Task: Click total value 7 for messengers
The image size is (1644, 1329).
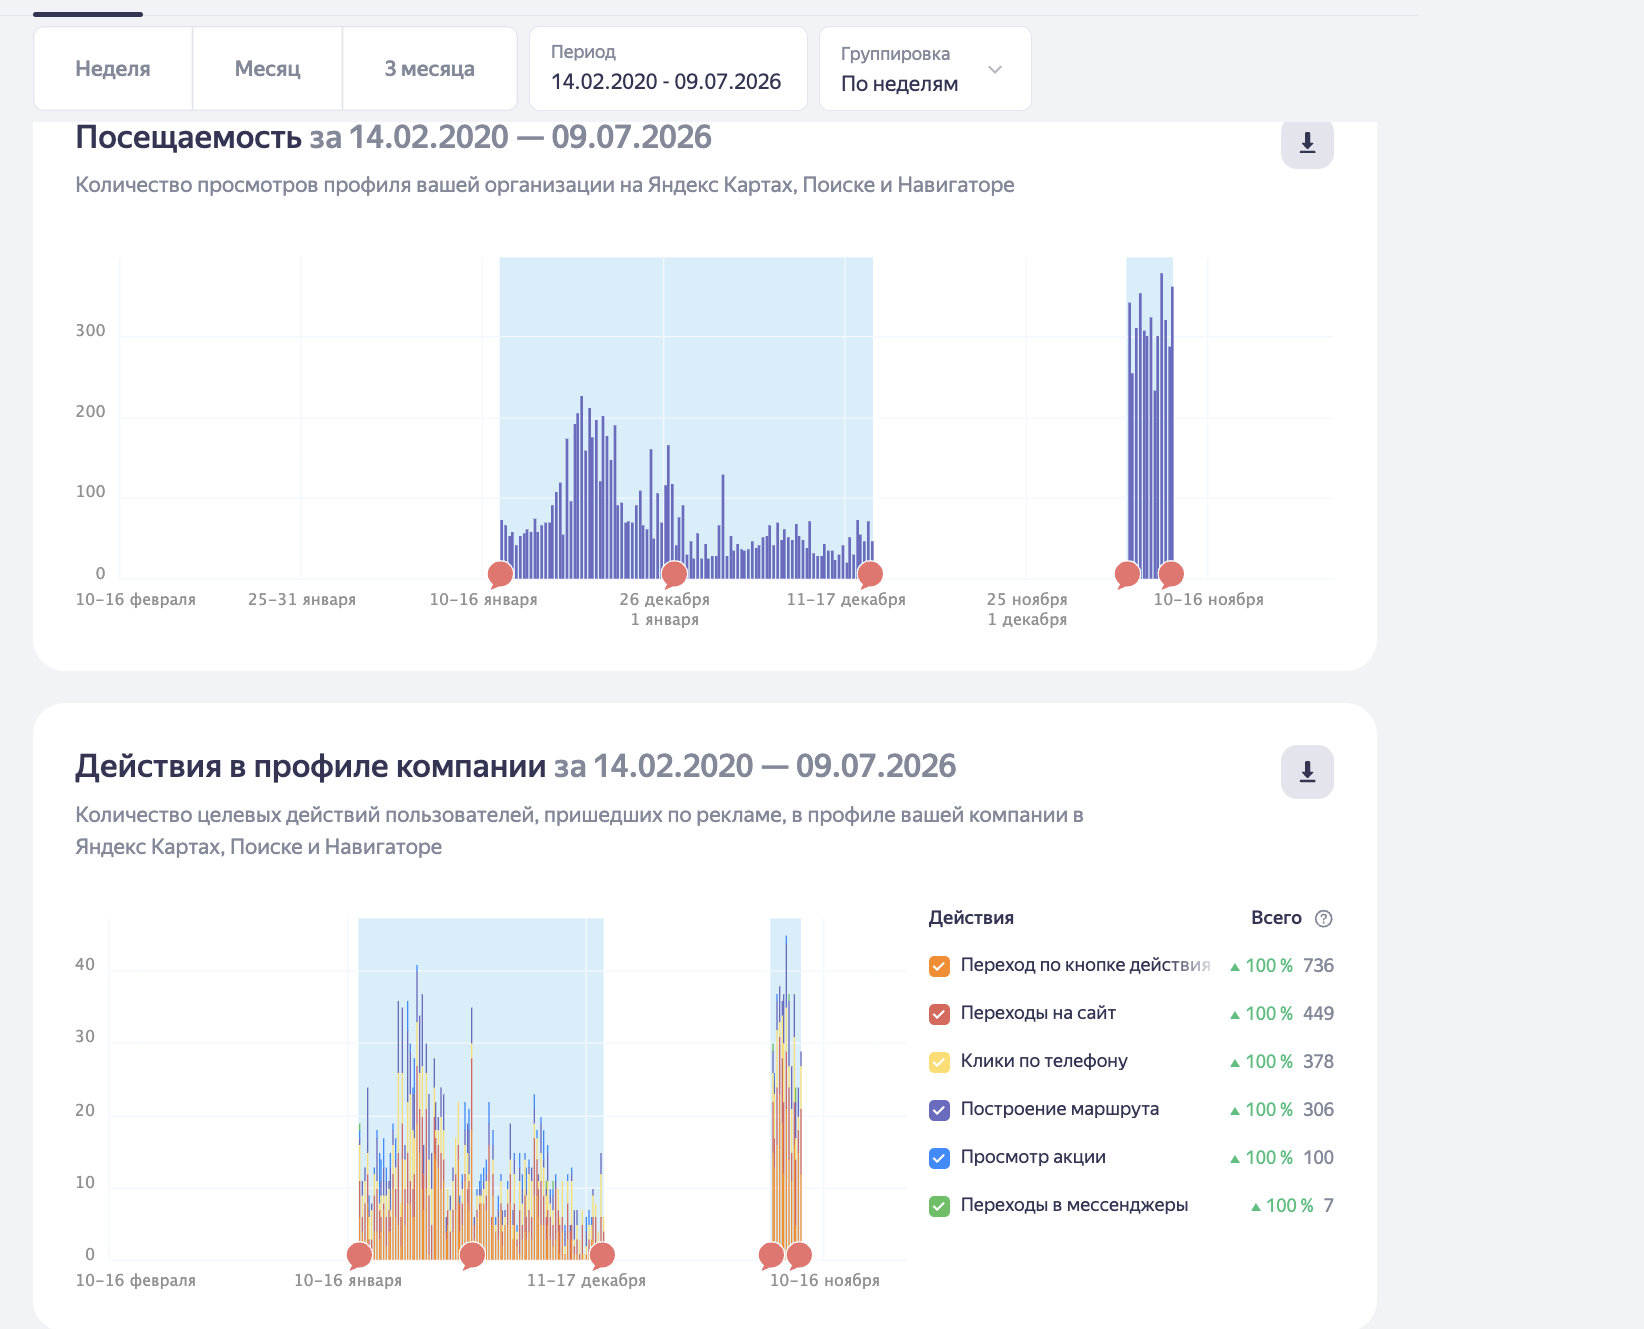Action: pyautogui.click(x=1328, y=1206)
